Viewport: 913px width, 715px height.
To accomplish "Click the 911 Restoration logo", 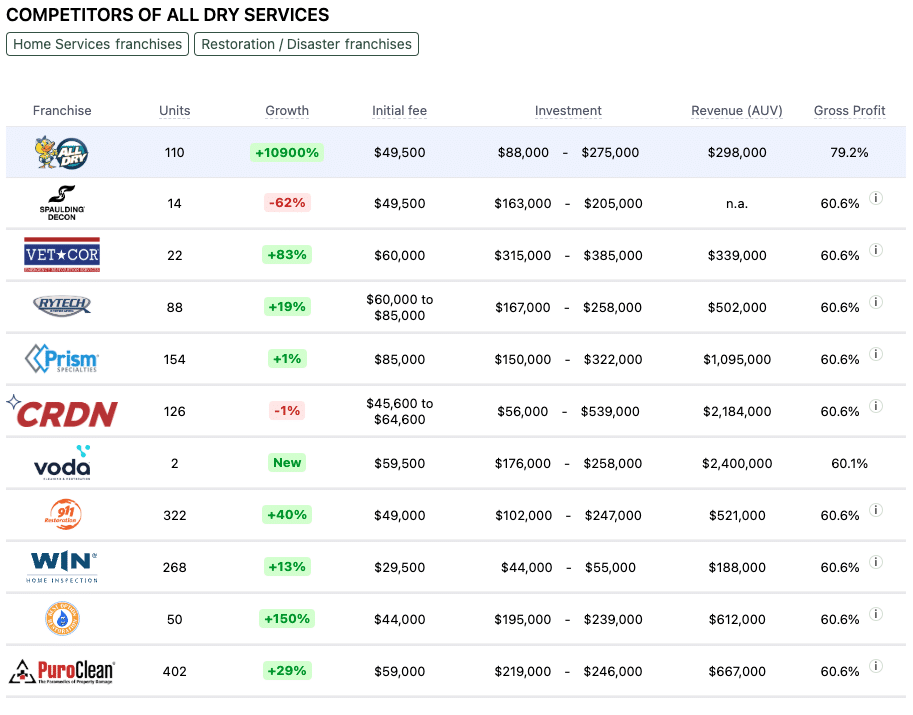I will coord(62,515).
